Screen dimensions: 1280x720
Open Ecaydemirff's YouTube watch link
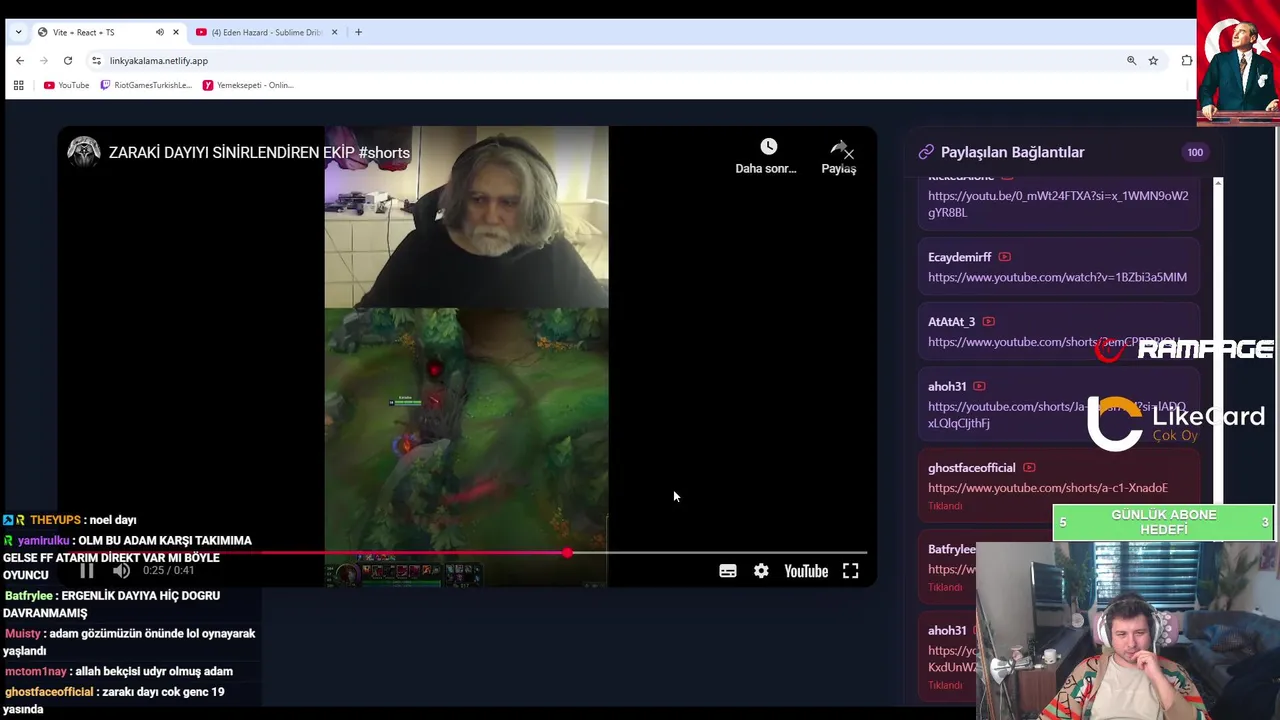pyautogui.click(x=1057, y=277)
